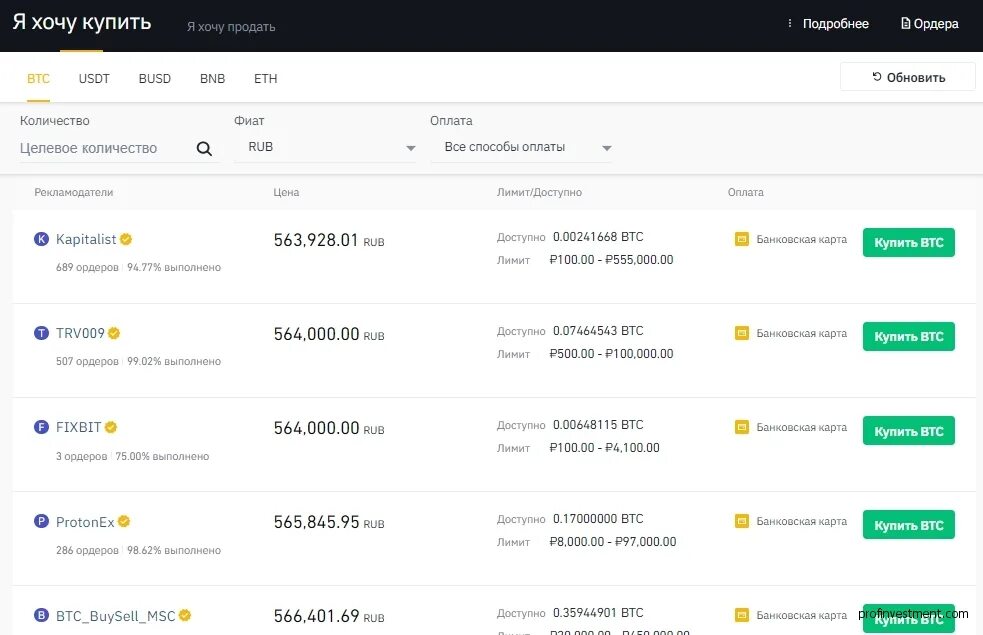
Task: Click the Лимит/Доступно column header
Action: click(x=539, y=192)
